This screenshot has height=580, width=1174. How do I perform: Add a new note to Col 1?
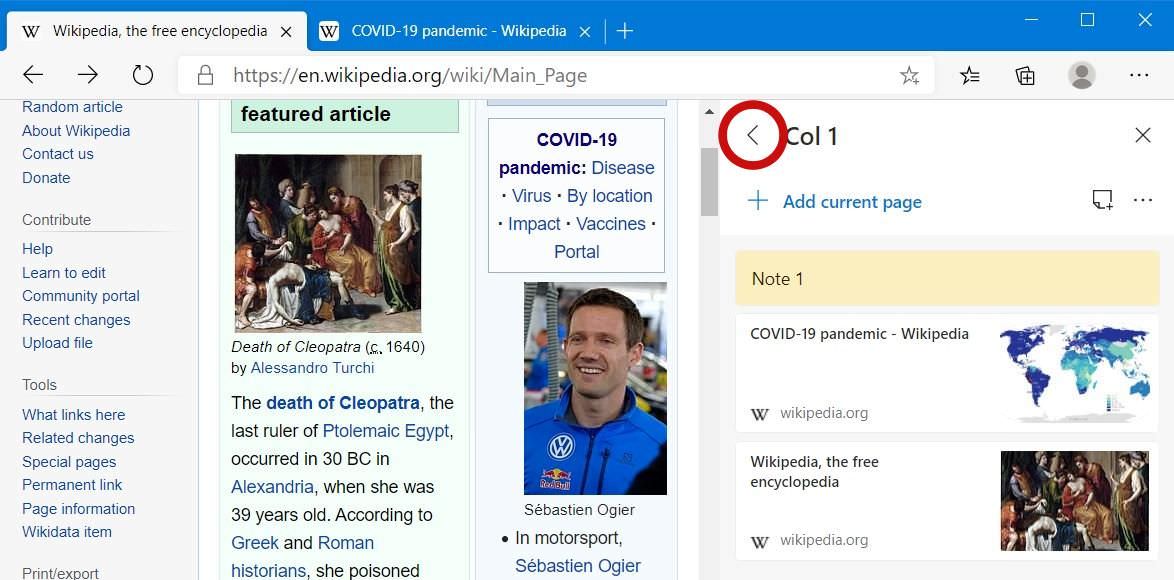1102,200
